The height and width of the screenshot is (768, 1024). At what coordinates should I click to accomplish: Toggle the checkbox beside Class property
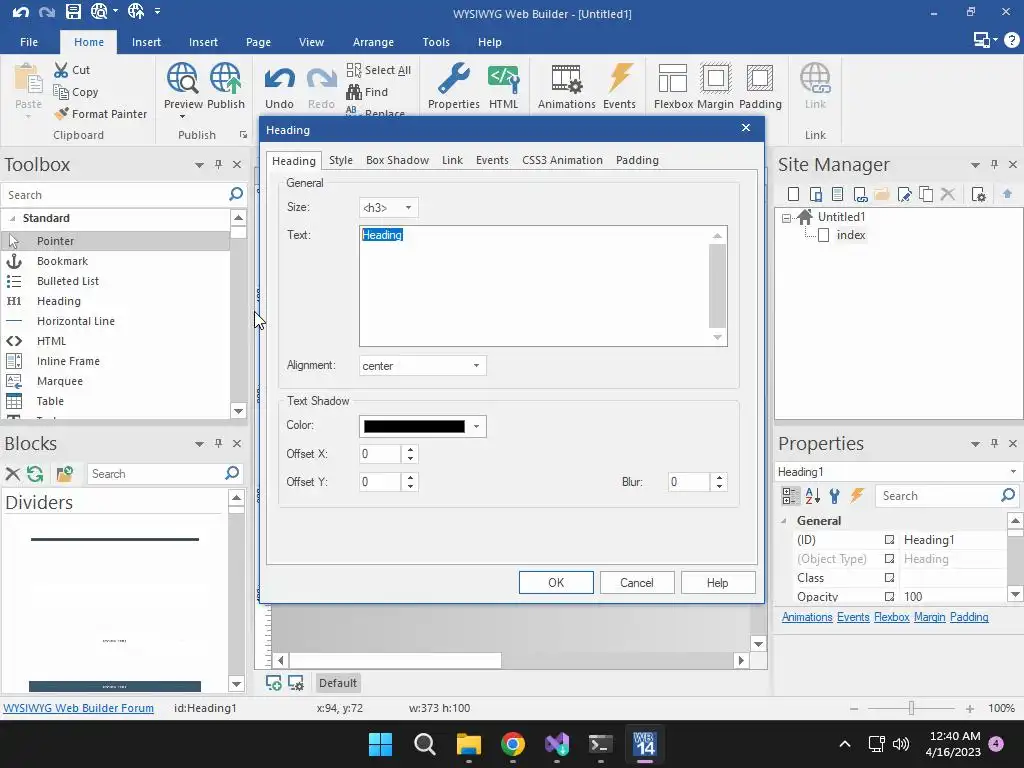point(889,577)
